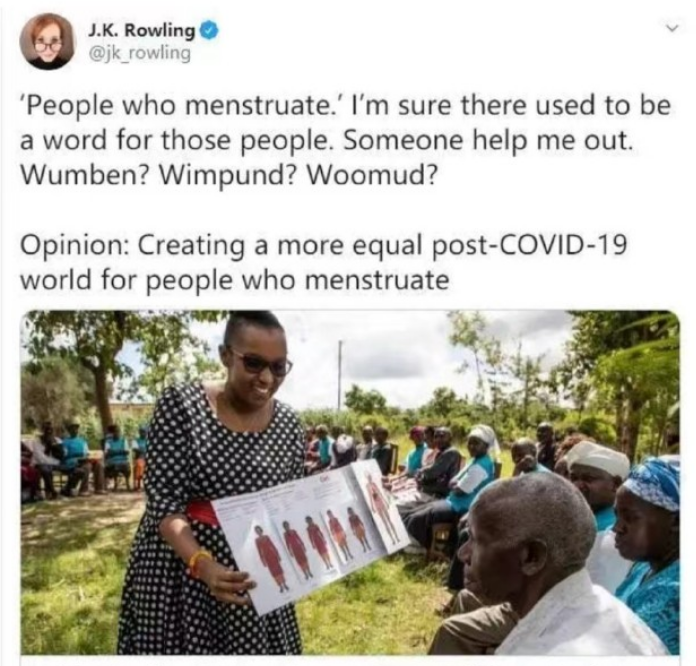Expand the tweet options chevron

pos(673,29)
